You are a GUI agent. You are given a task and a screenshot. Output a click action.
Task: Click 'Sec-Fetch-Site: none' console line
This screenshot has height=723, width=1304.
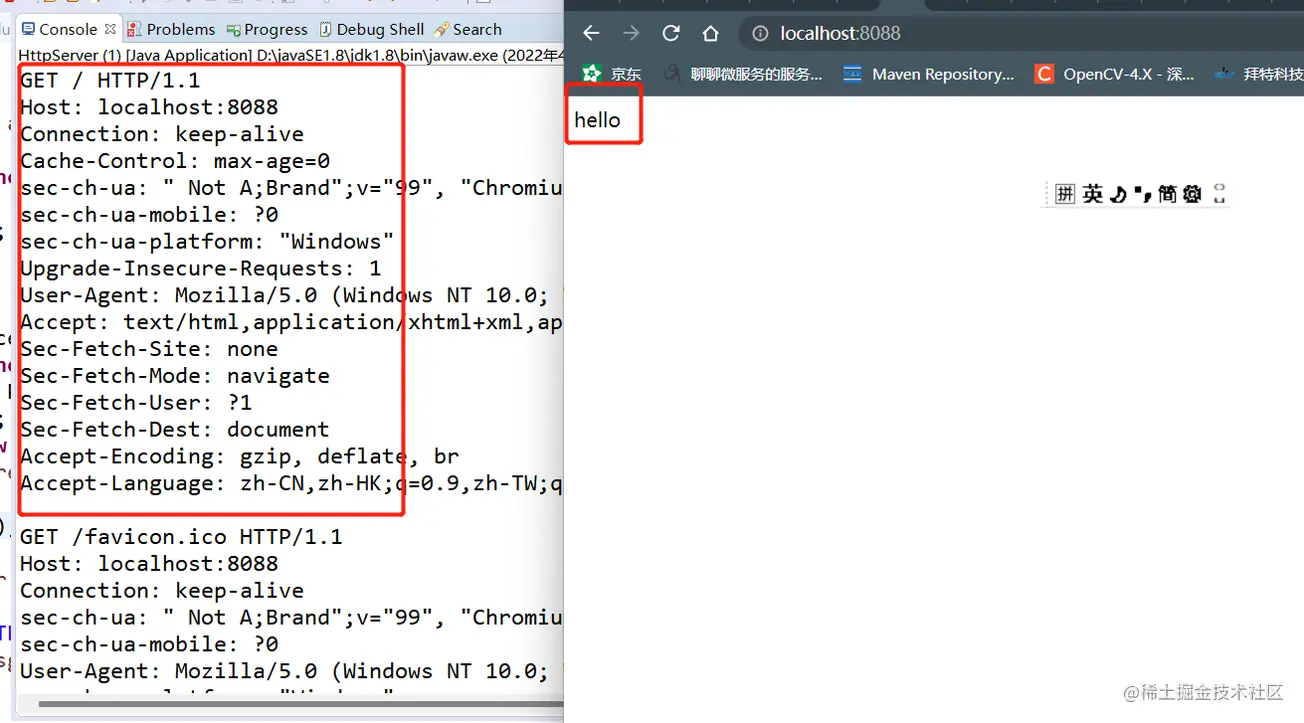(149, 349)
